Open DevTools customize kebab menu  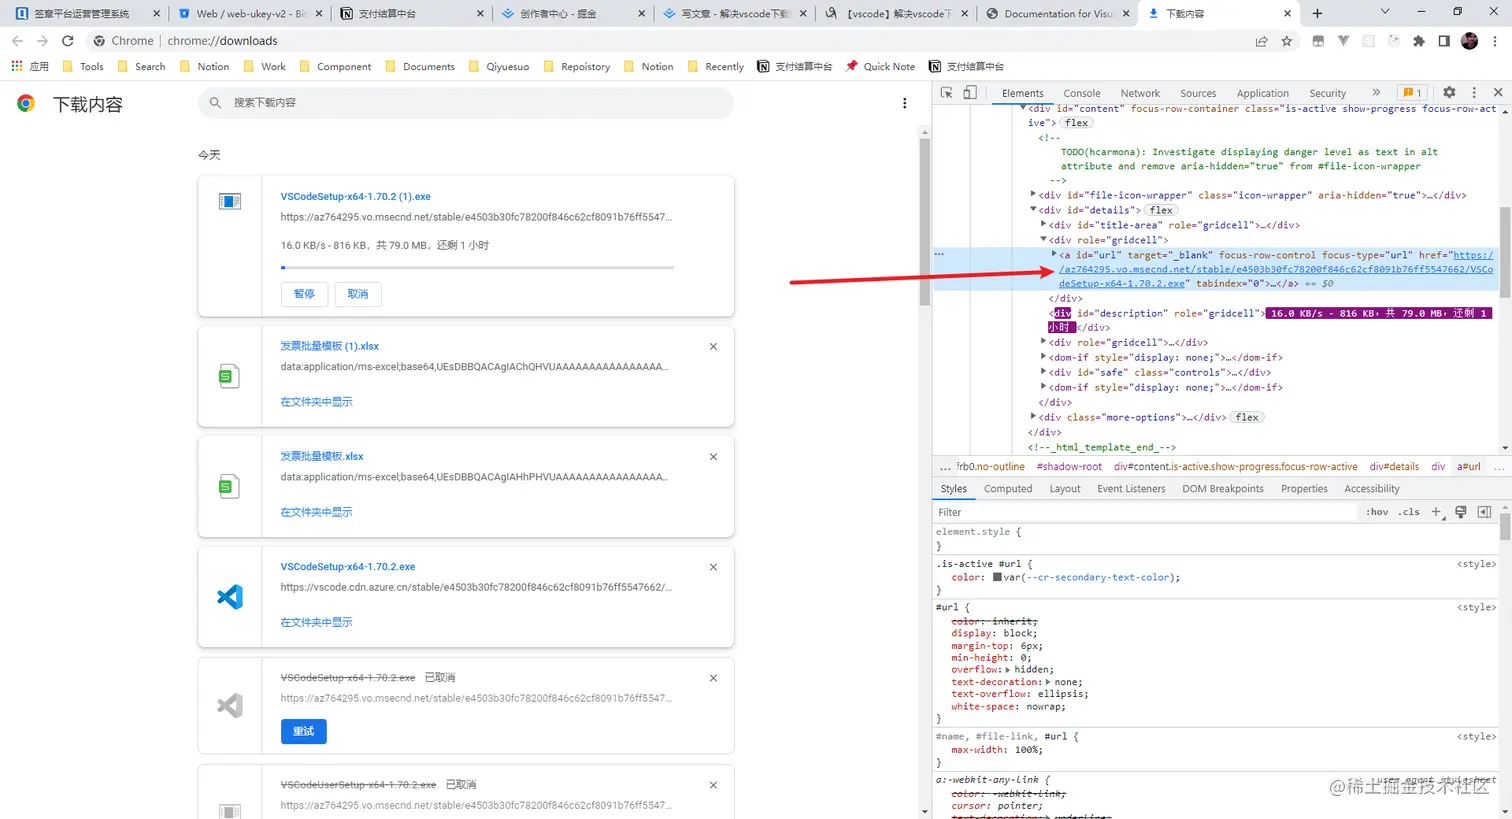1473,92
